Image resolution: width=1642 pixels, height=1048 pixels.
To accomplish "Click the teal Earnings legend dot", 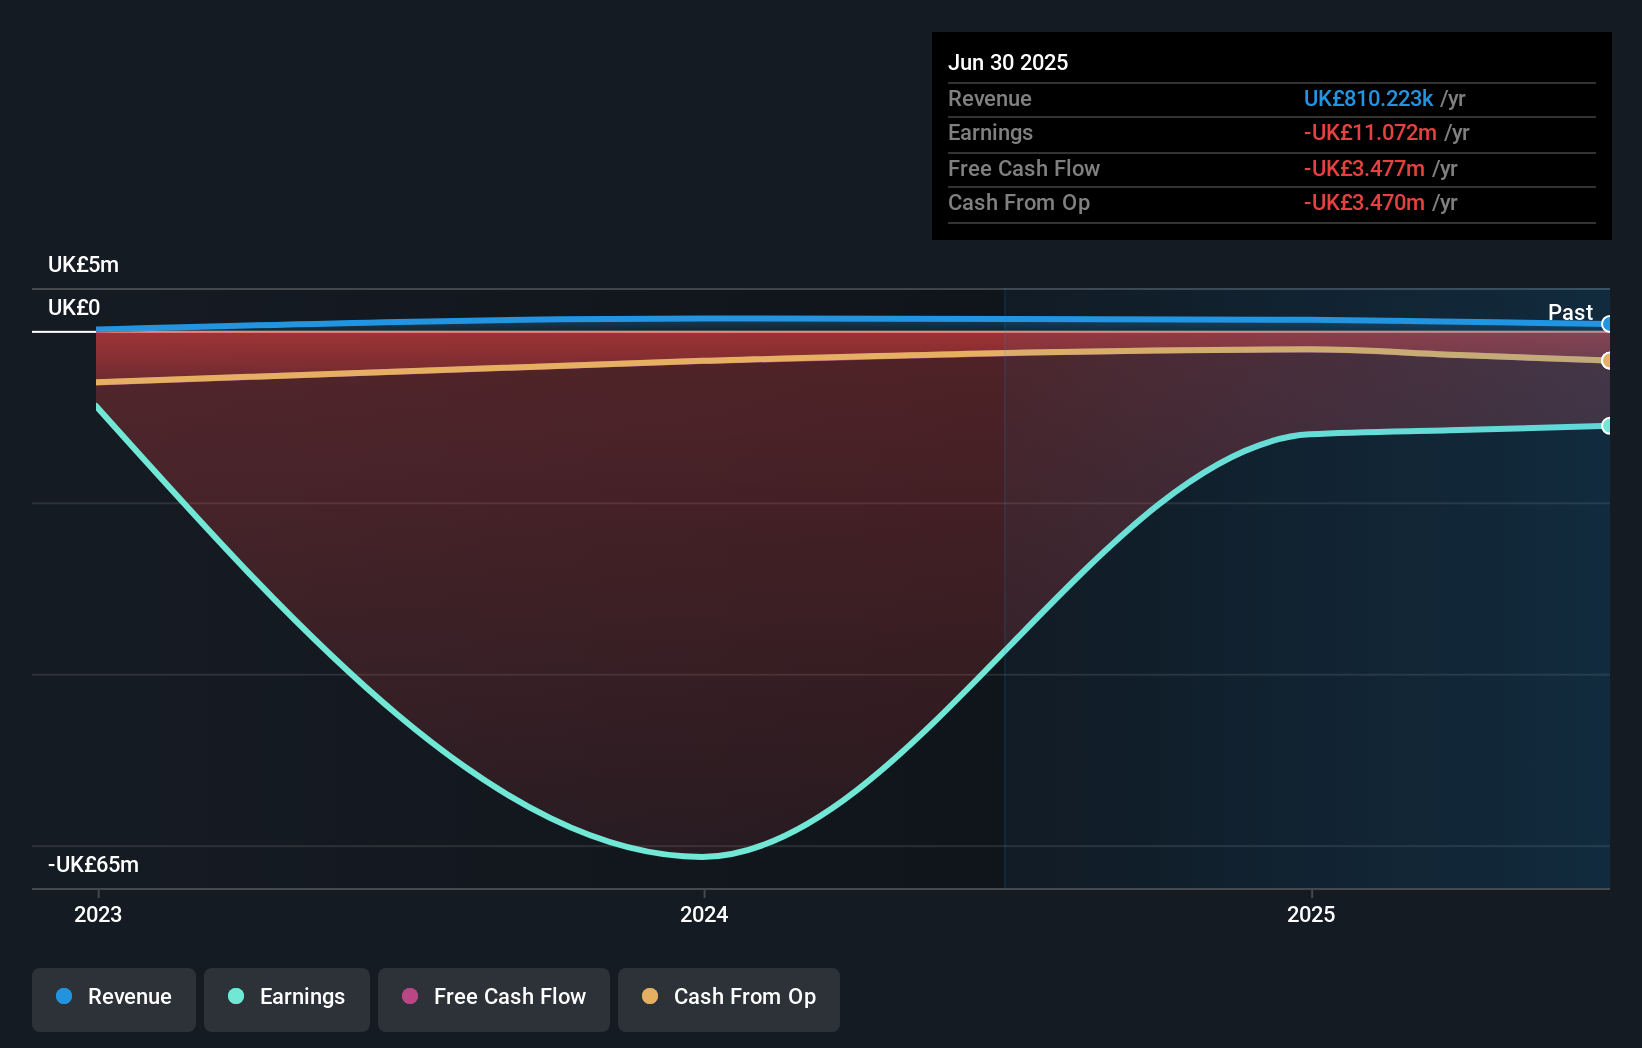I will (x=236, y=996).
